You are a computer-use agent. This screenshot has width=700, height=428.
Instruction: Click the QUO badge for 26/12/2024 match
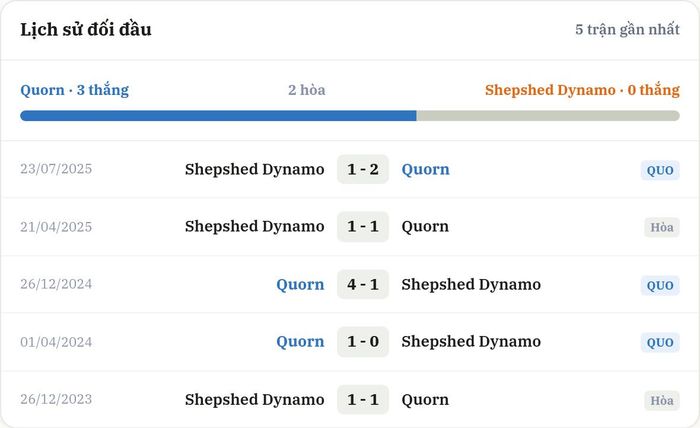660,285
